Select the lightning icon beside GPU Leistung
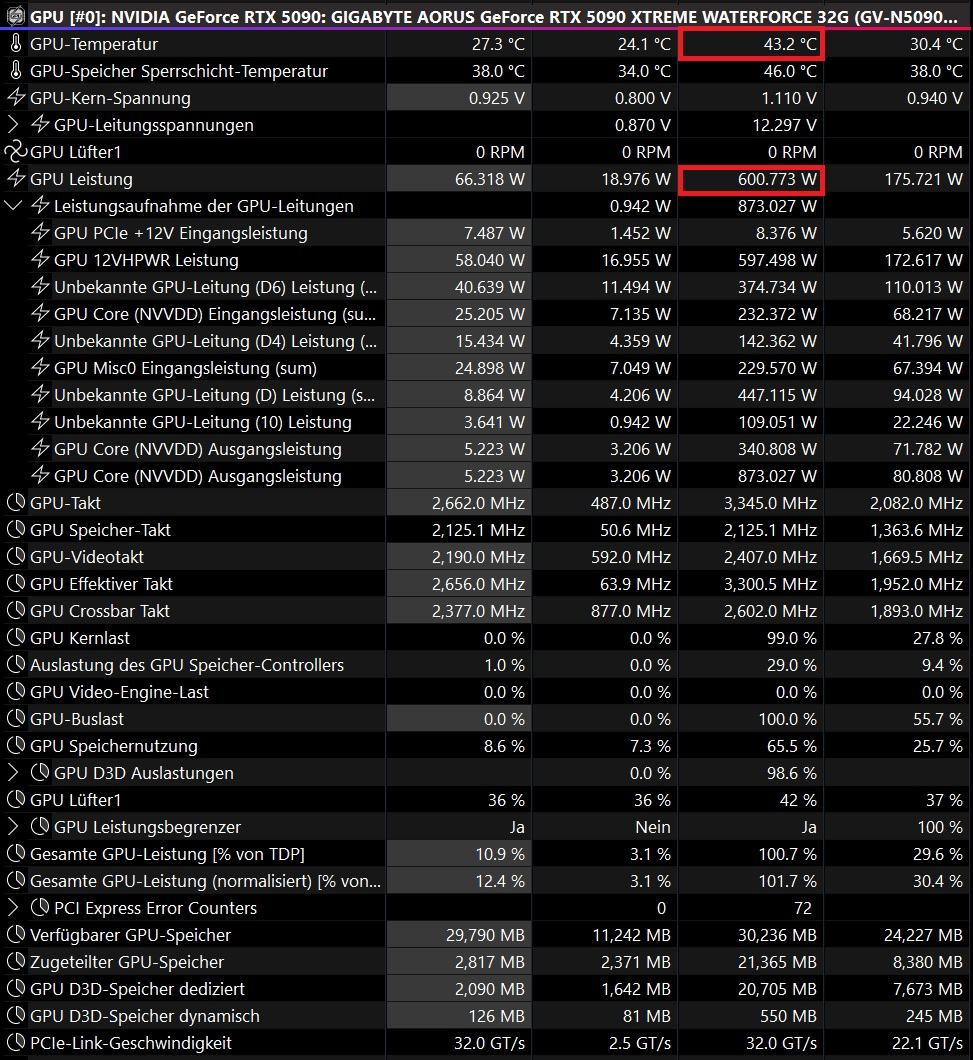Viewport: 973px width, 1060px height. (16, 178)
